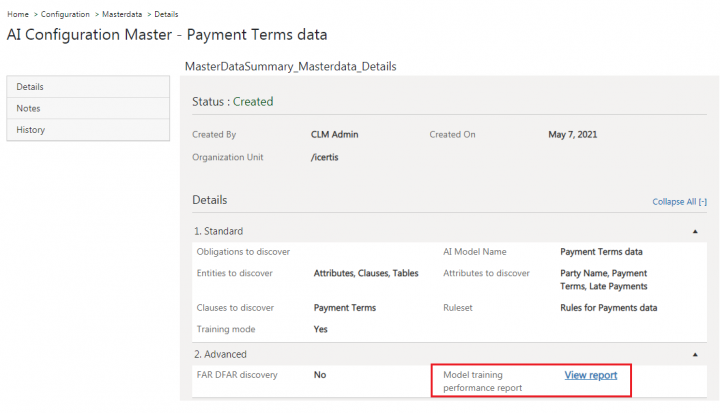Click the /icertis organization unit value
The image size is (720, 413).
pos(325,158)
